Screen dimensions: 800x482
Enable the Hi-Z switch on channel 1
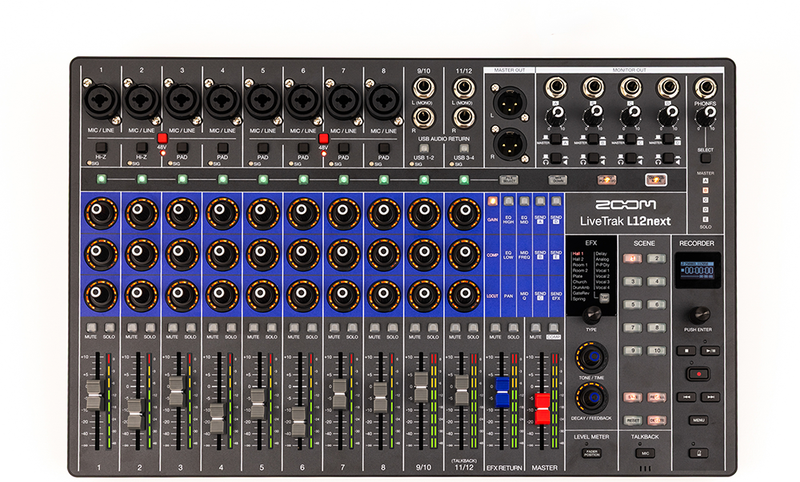[101, 148]
